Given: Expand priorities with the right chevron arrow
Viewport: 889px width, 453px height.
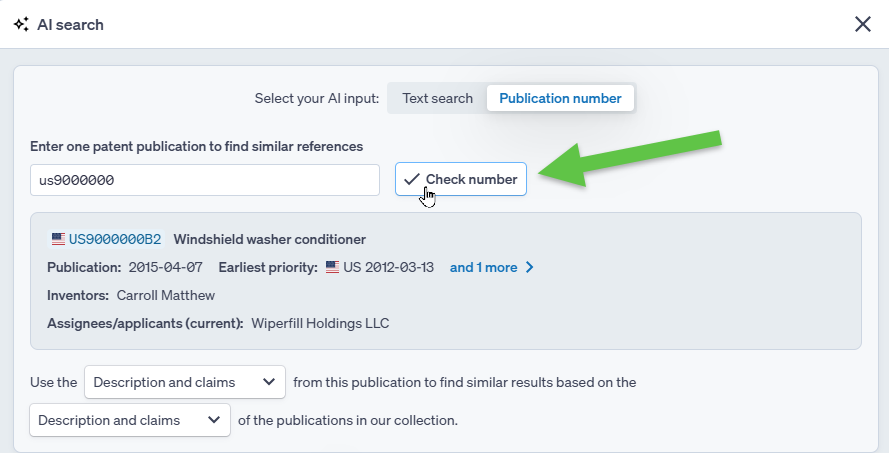Looking at the screenshot, I should [x=530, y=267].
